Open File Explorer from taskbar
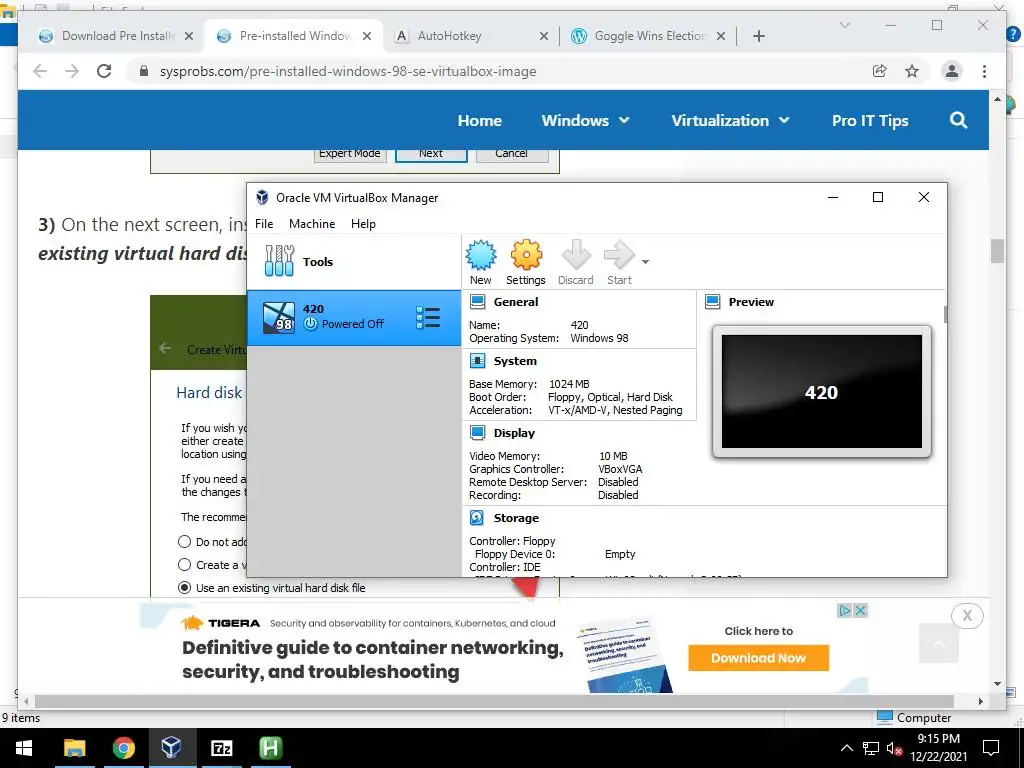Image resolution: width=1024 pixels, height=768 pixels. (x=74, y=748)
